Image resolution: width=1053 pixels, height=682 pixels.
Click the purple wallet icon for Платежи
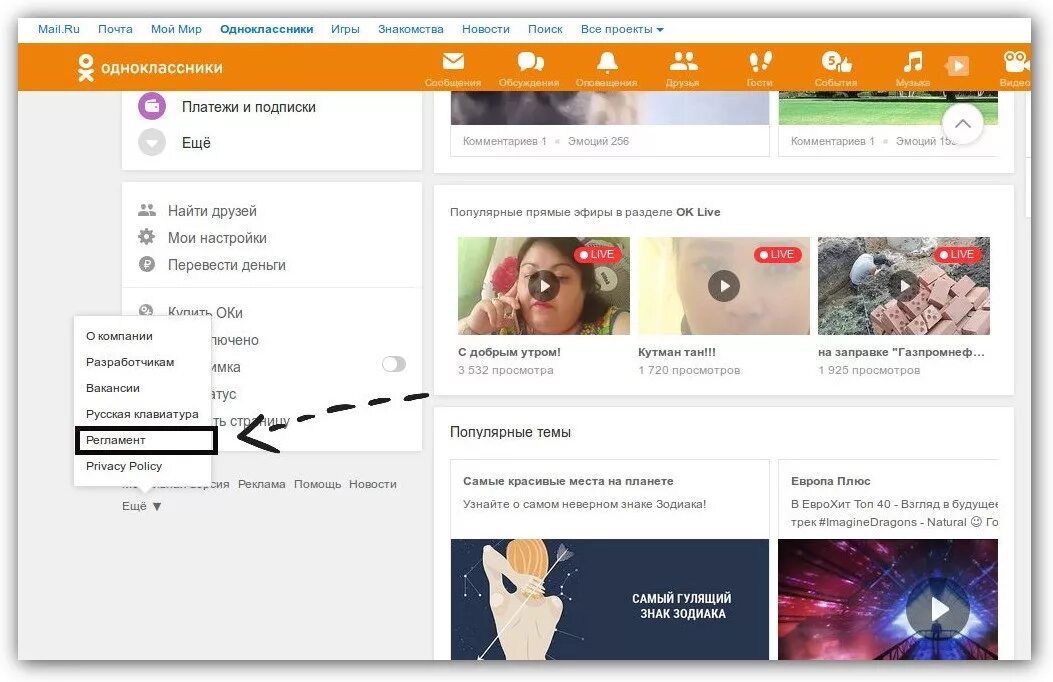tap(152, 106)
